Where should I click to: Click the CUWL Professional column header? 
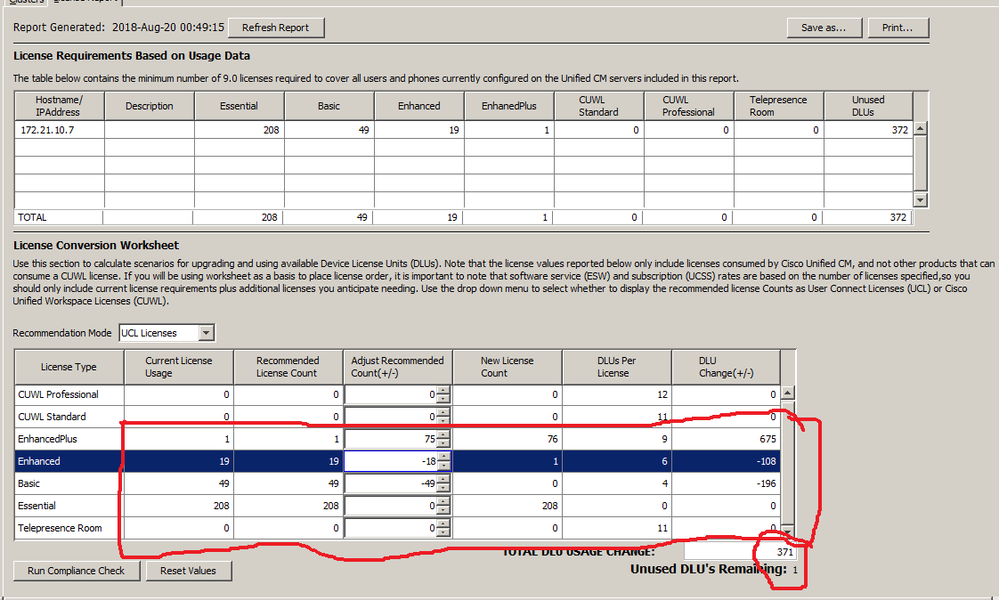(688, 106)
